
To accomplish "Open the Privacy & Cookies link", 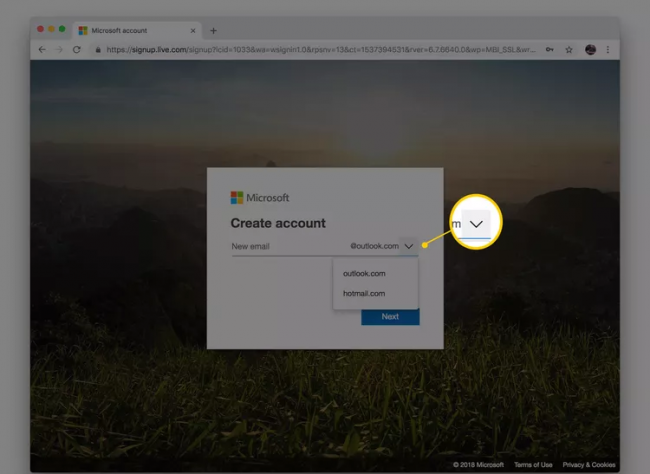I will [589, 465].
